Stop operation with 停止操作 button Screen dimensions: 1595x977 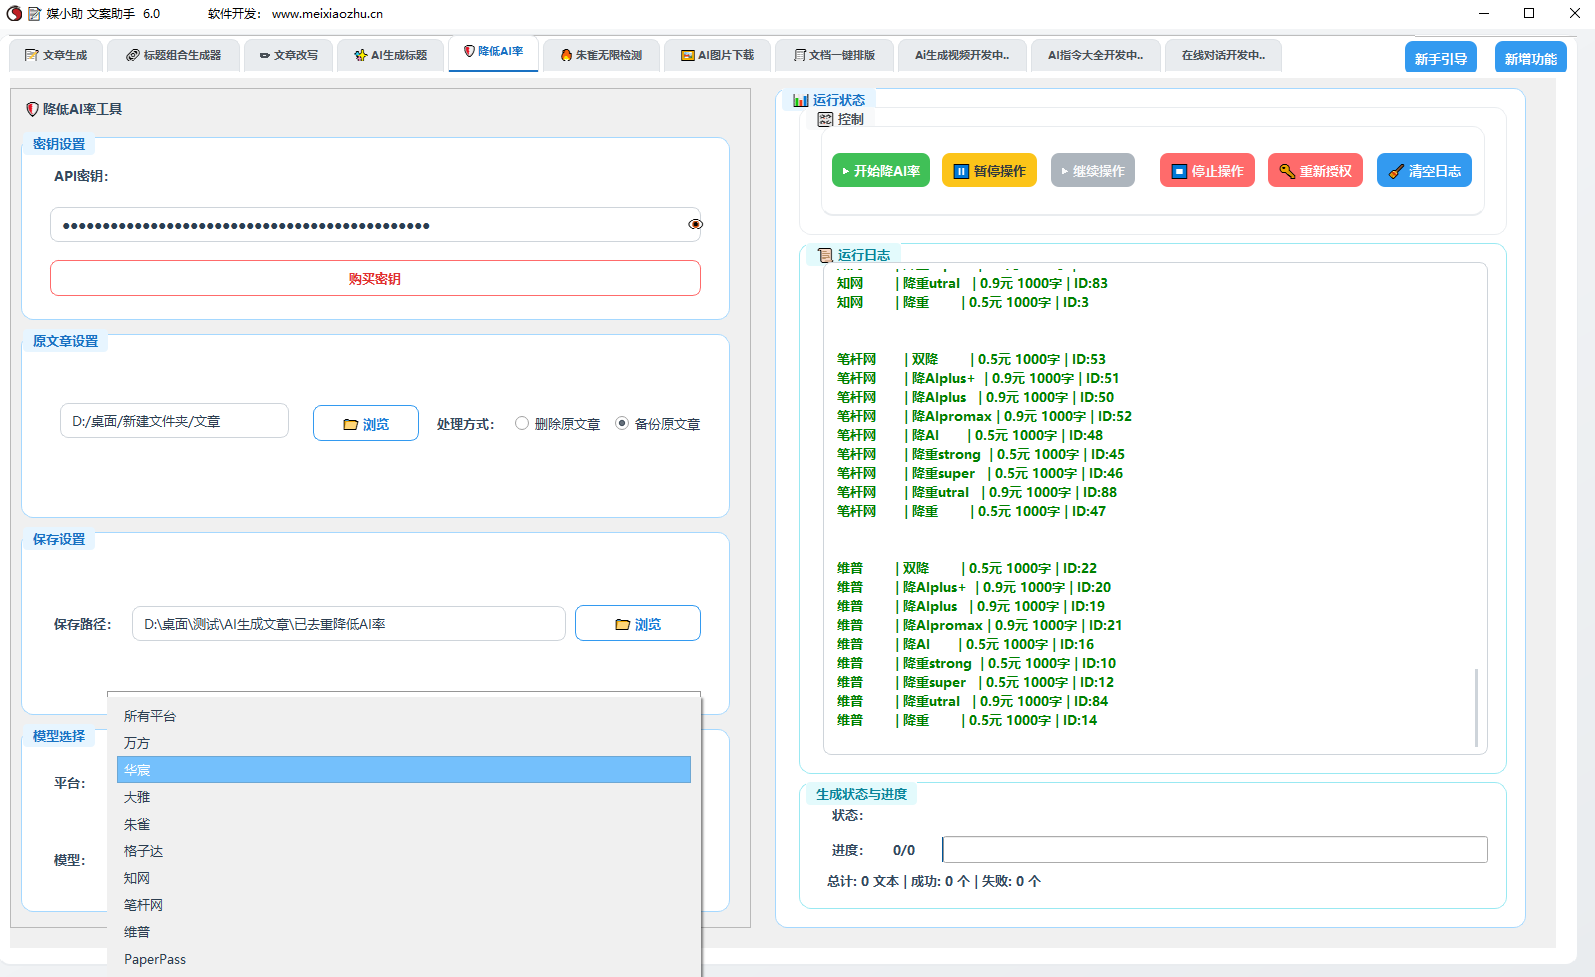(x=1206, y=171)
